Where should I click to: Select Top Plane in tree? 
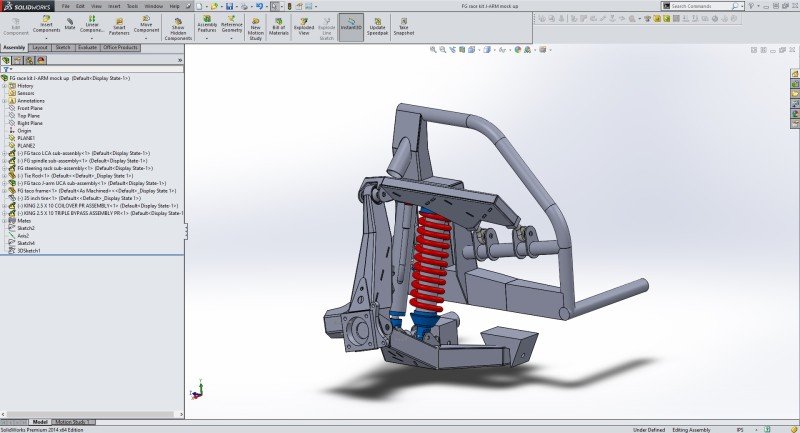pyautogui.click(x=28, y=116)
